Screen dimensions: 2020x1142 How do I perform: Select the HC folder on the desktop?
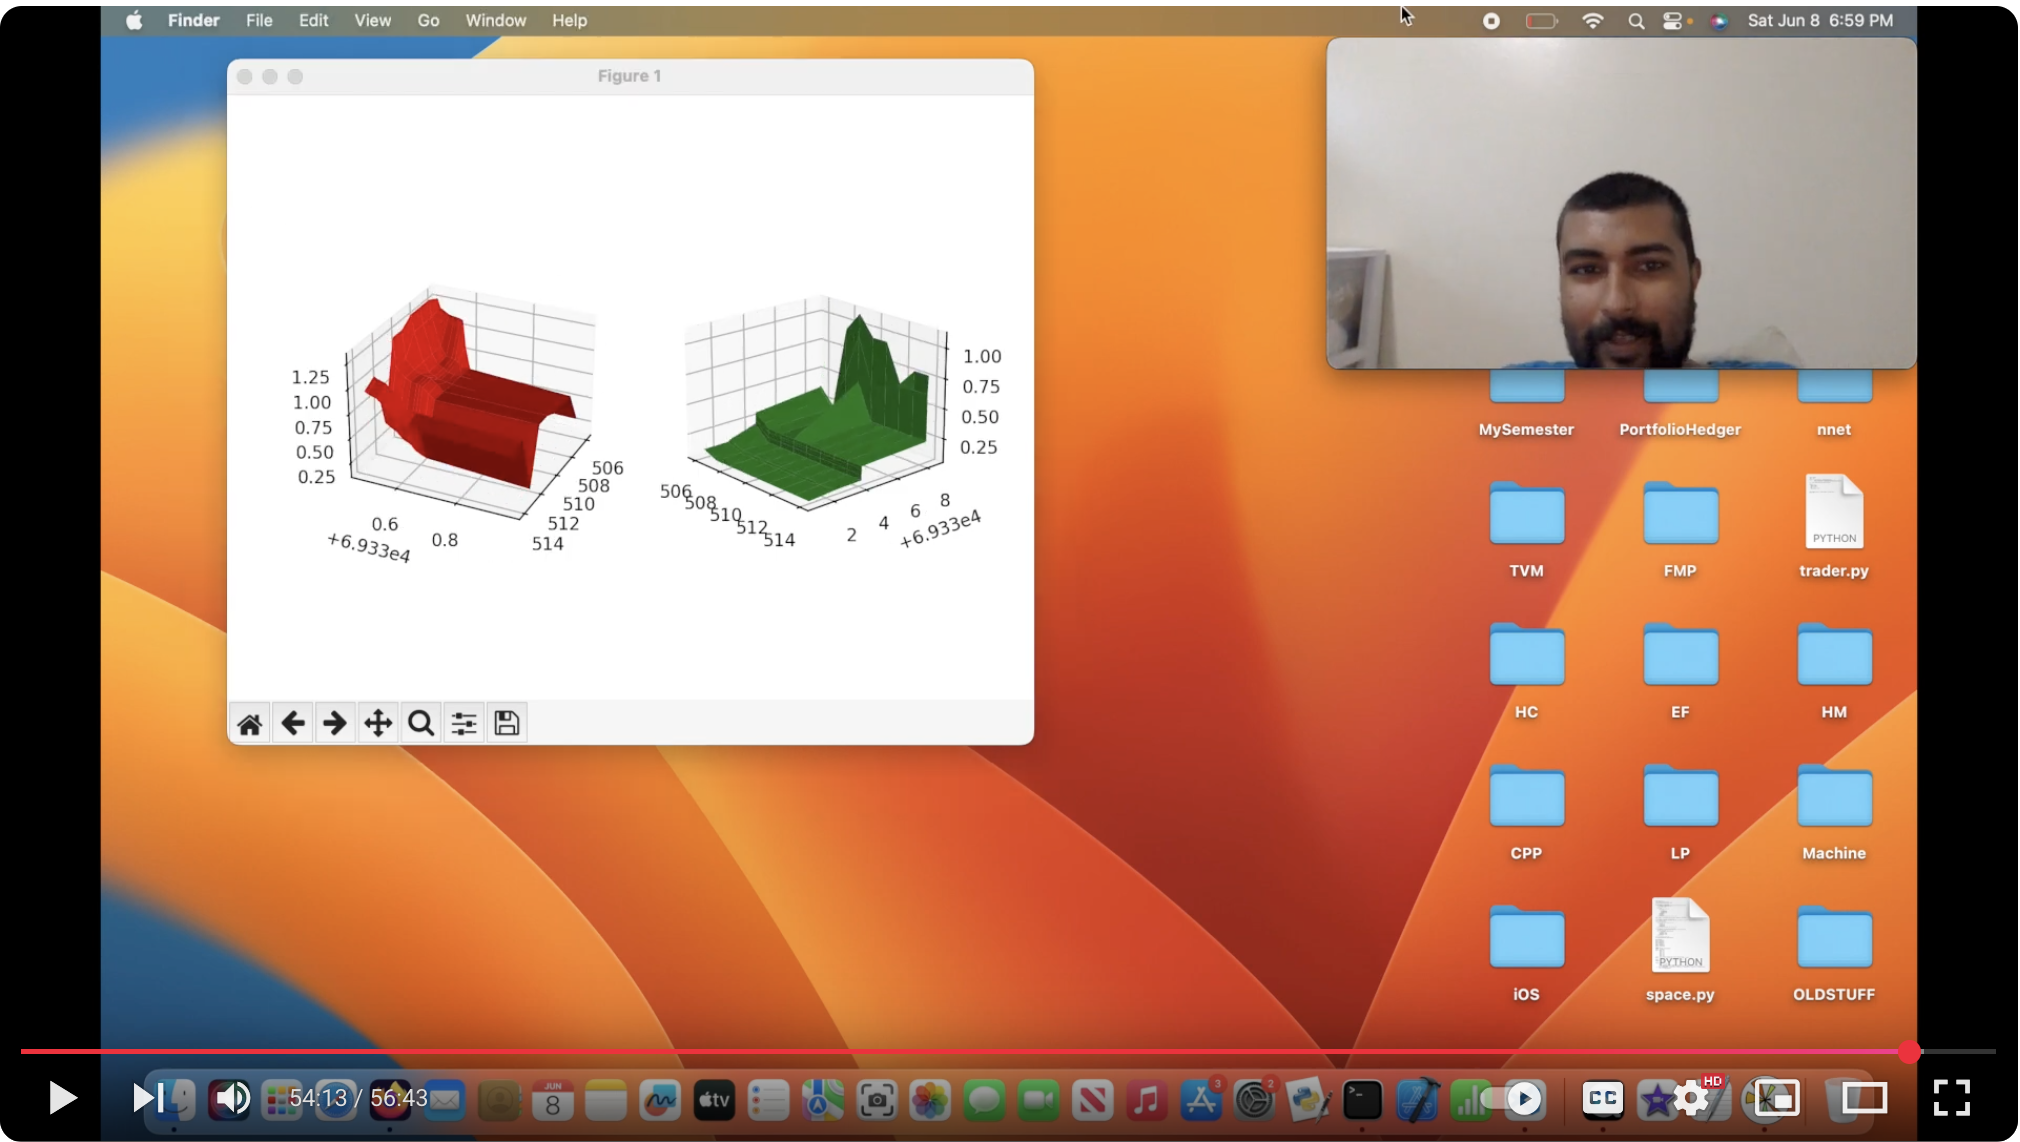coord(1526,669)
